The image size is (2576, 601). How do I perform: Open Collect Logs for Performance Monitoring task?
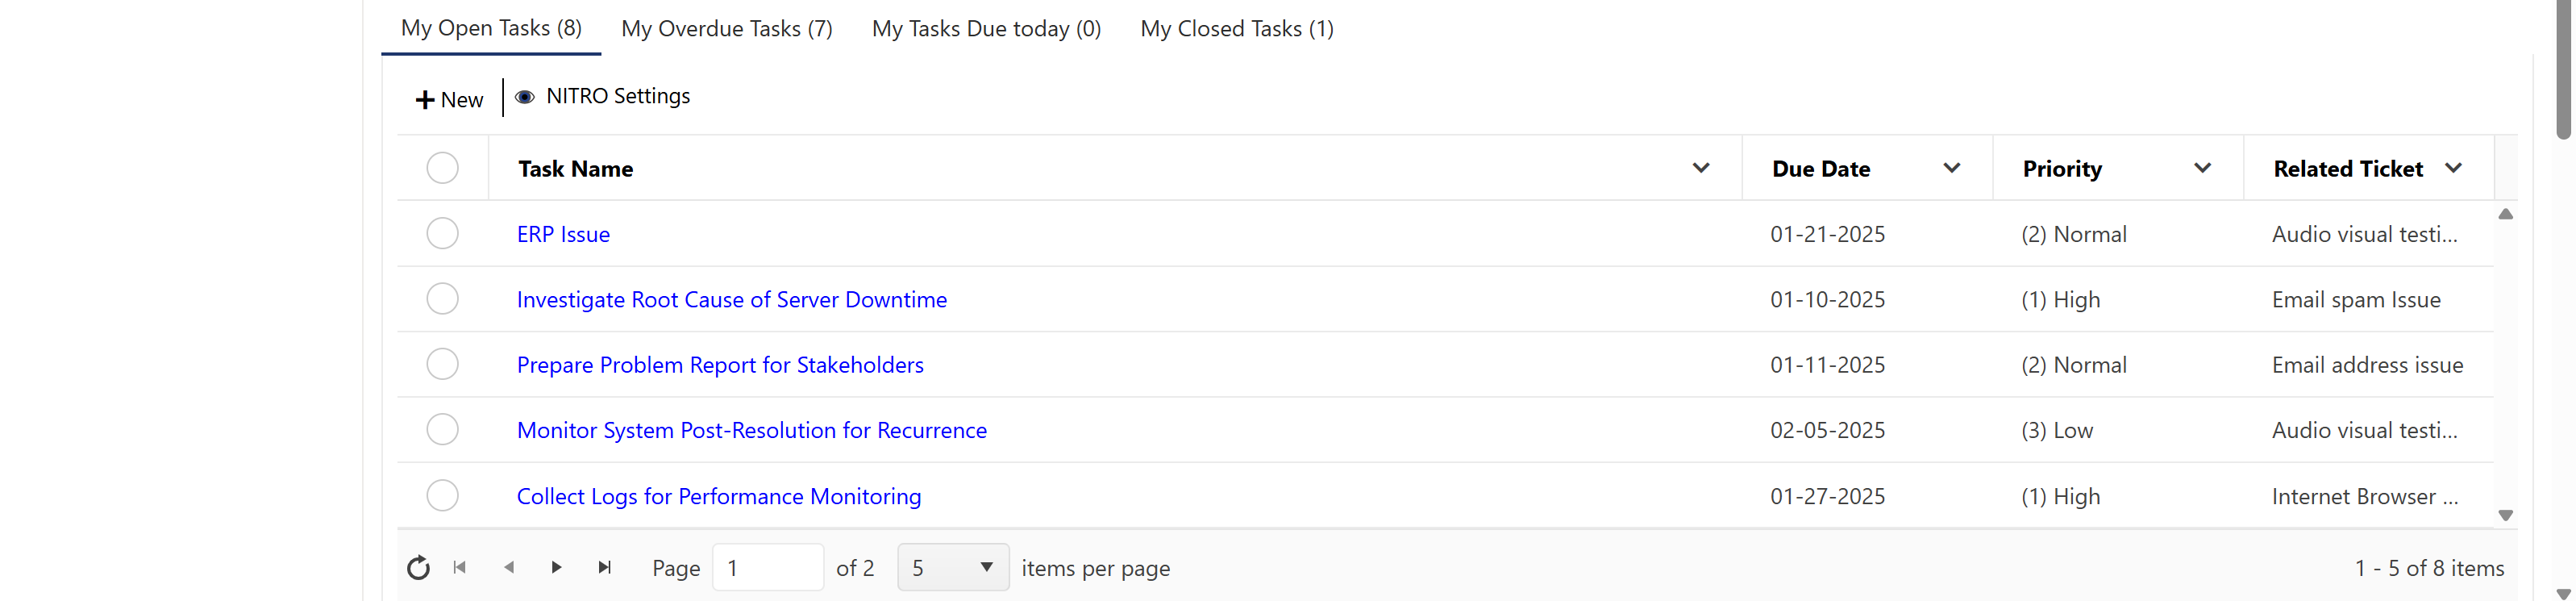(718, 497)
